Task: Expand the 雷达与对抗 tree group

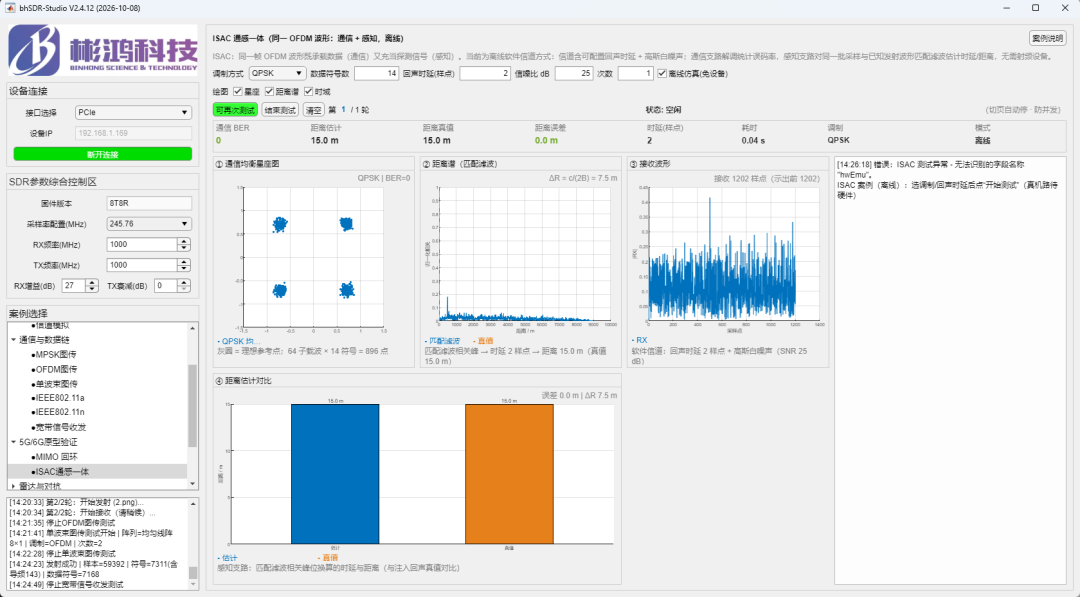Action: point(14,486)
